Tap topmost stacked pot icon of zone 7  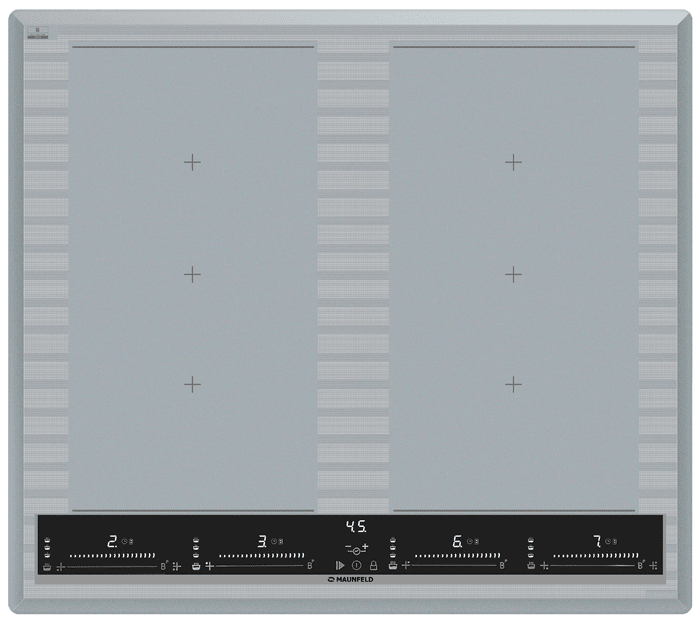531,540
